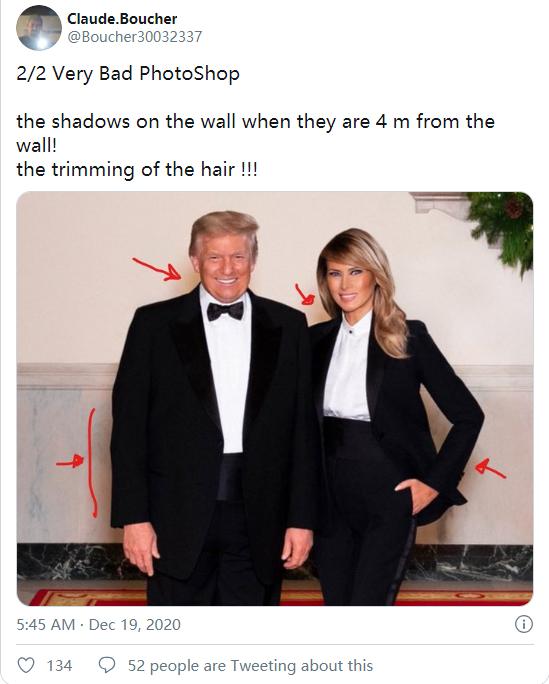Click the vertical red line on the left wall
The width and height of the screenshot is (549, 684).
click(92, 462)
